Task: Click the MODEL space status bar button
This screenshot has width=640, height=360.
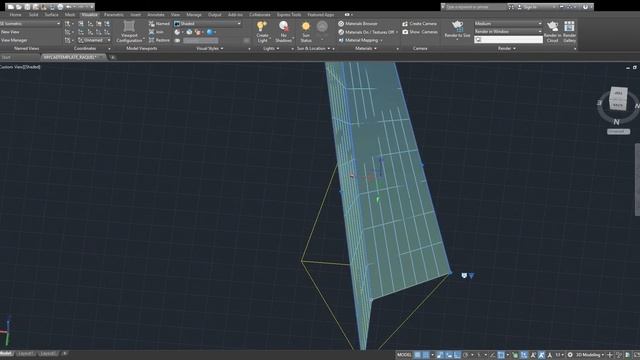Action: pyautogui.click(x=404, y=355)
